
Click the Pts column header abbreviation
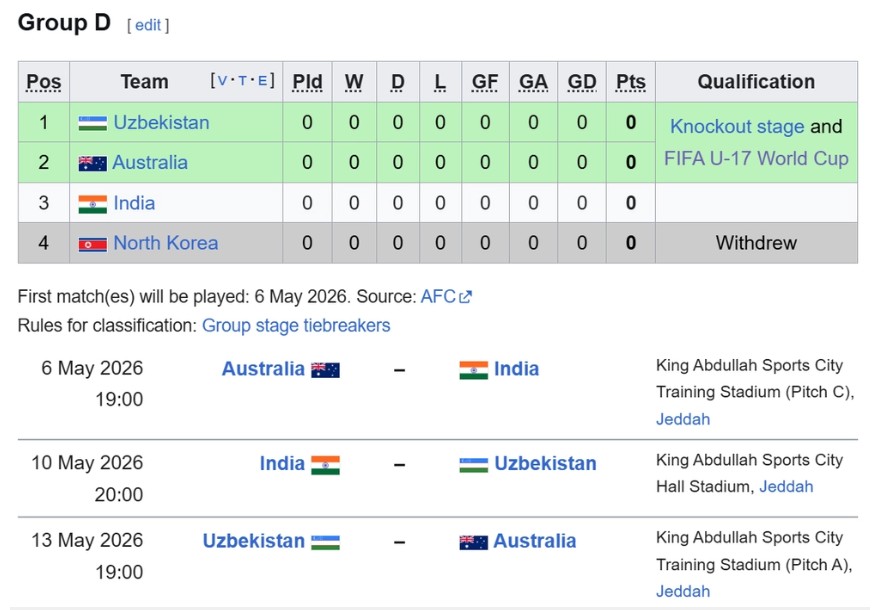pos(630,82)
